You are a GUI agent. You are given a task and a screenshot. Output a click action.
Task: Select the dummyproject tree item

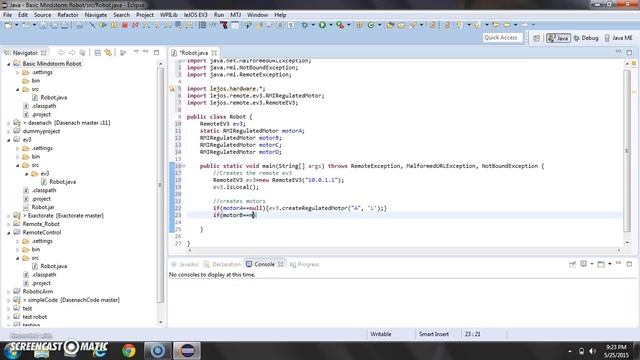click(41, 131)
